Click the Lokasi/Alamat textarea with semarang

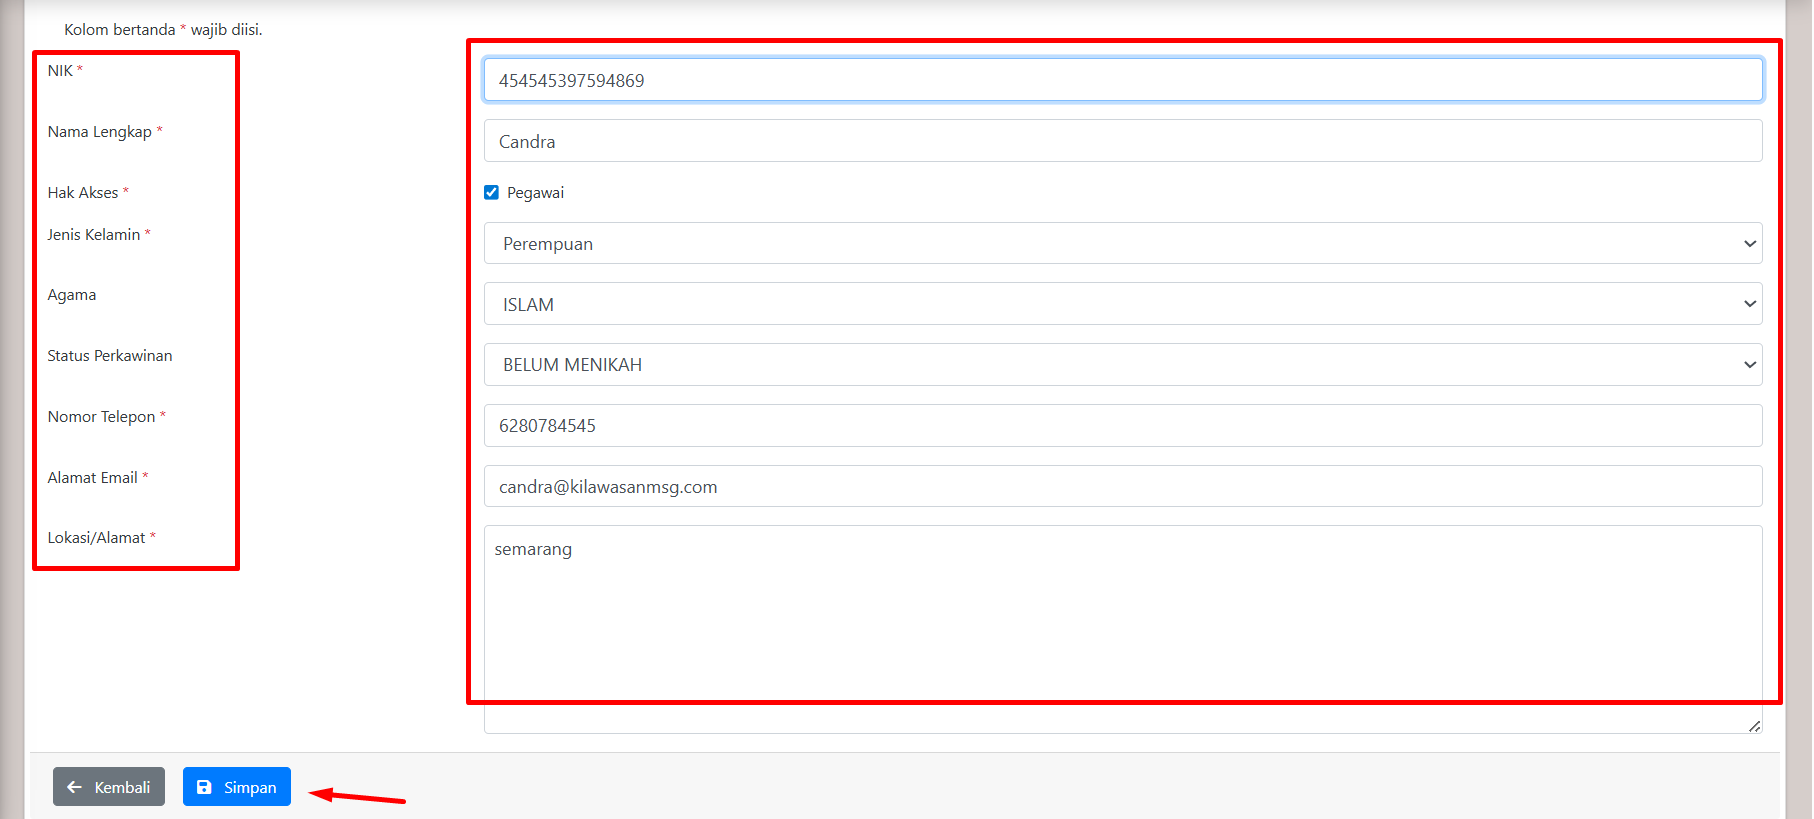[x=1121, y=620]
